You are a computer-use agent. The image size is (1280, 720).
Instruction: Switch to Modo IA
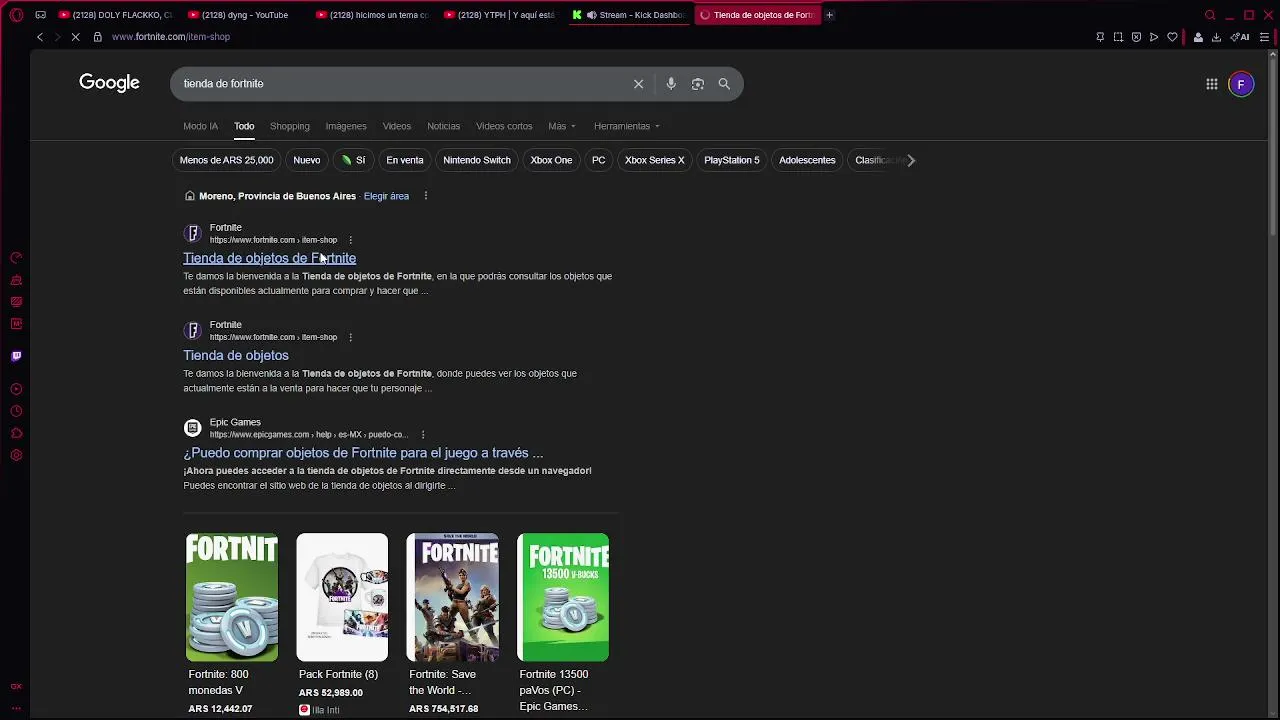[x=200, y=126]
